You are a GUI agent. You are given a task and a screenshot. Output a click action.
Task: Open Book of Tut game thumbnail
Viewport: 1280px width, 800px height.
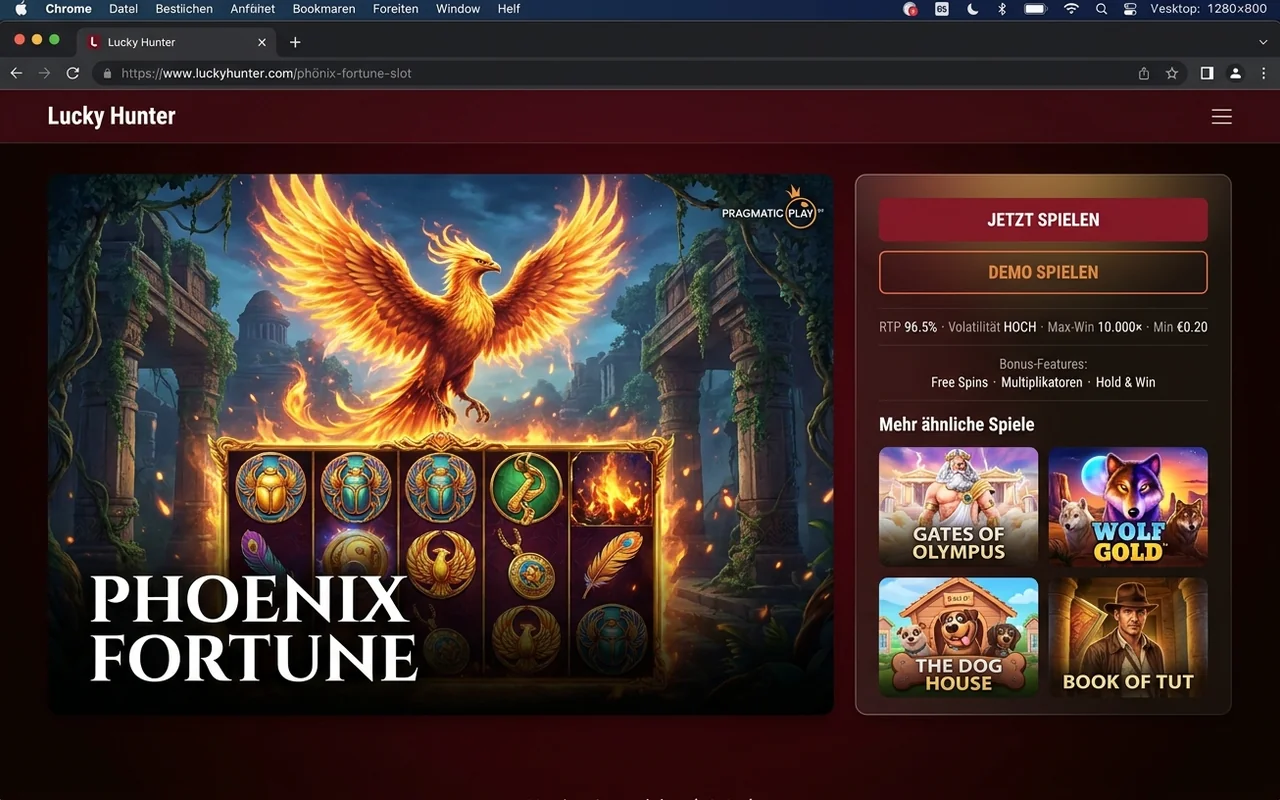coord(1128,637)
